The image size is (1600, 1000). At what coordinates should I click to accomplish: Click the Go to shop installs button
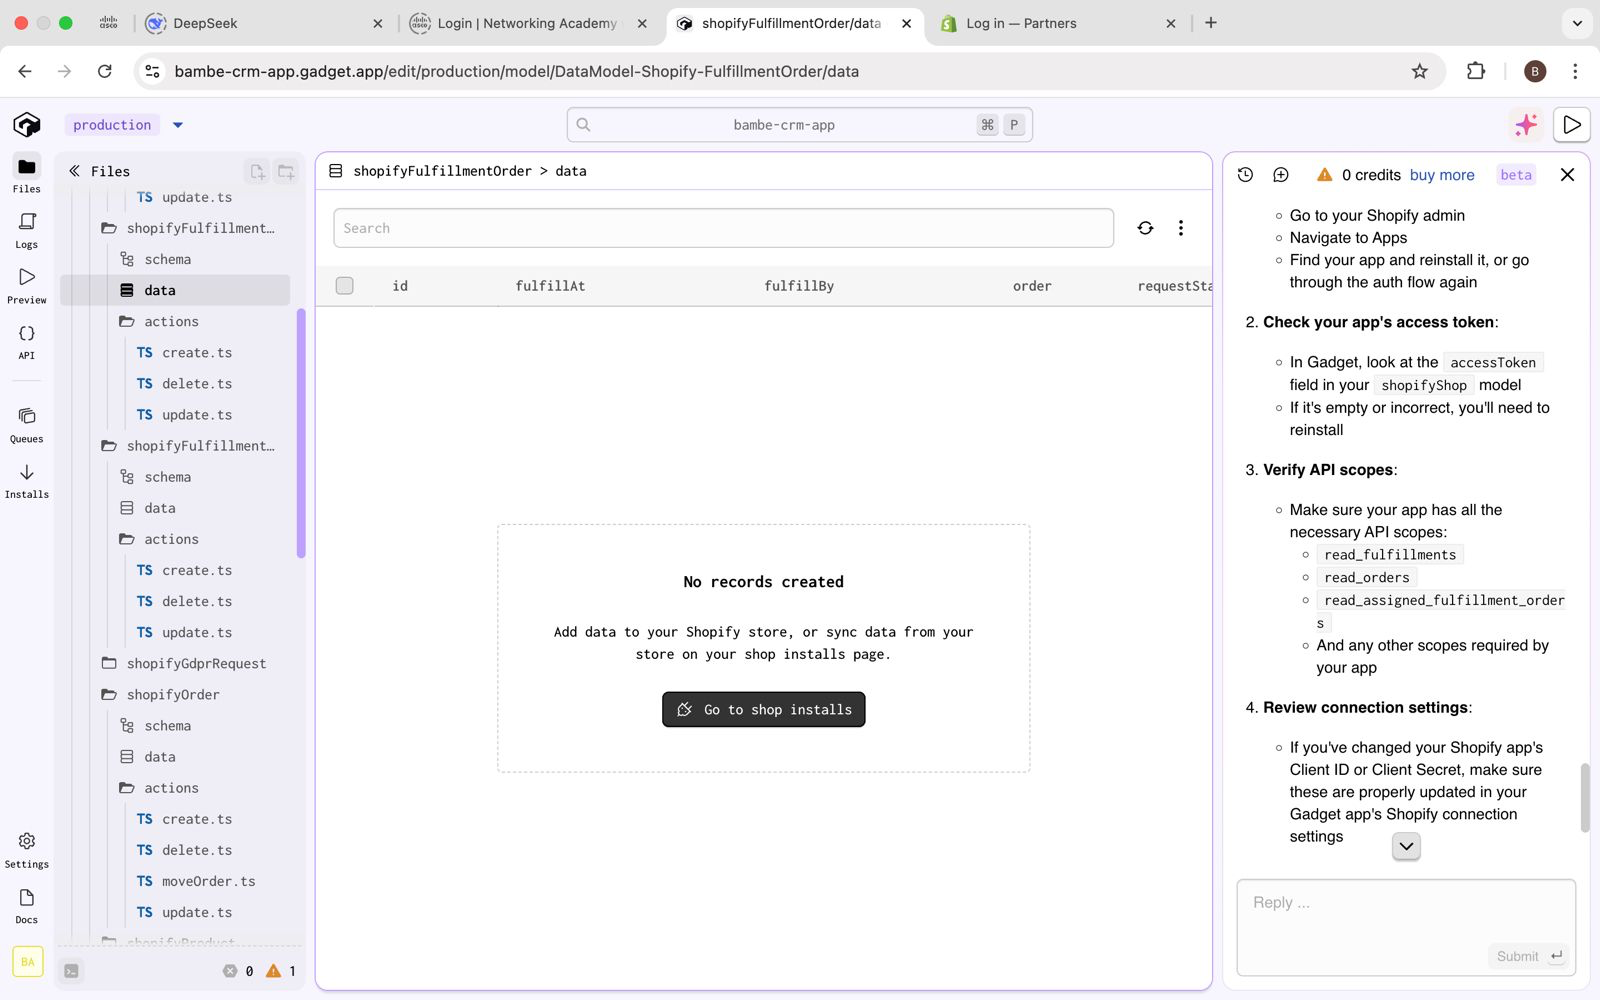(x=764, y=710)
